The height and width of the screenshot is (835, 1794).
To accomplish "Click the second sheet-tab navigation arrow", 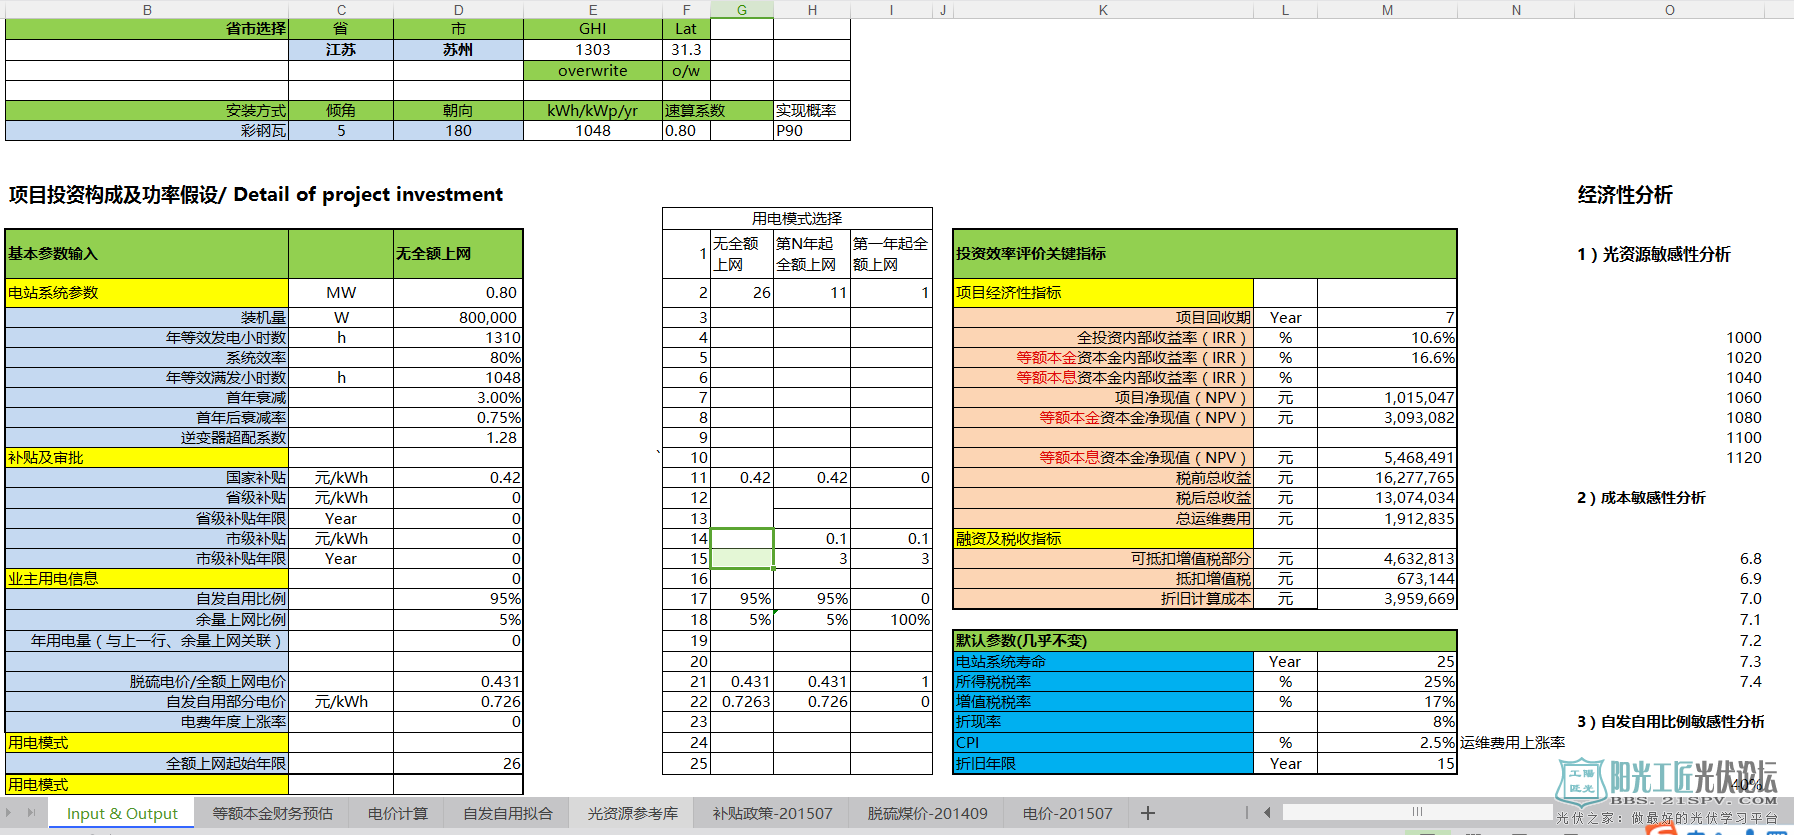I will 31,812.
